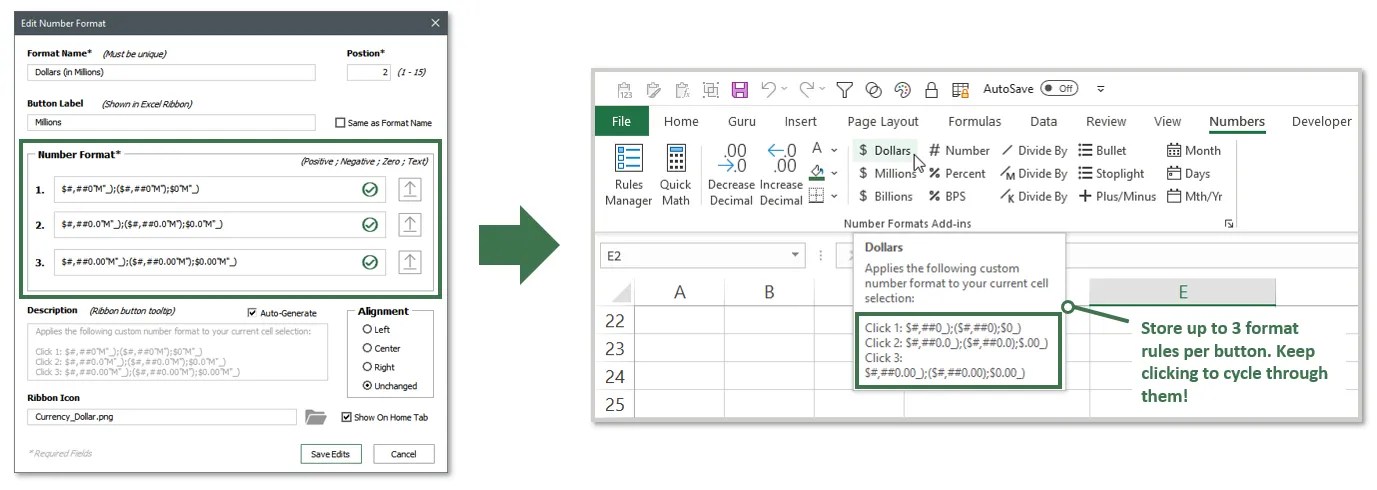Apply the Percent format
The height and width of the screenshot is (490, 1377).
tap(957, 173)
